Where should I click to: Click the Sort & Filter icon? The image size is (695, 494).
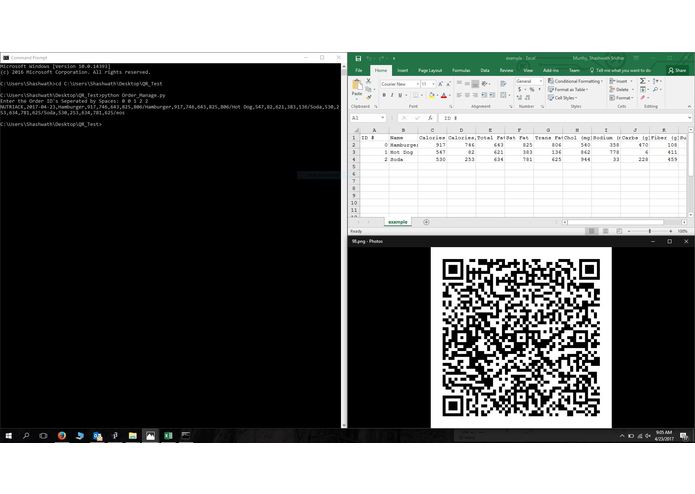[x=656, y=81]
